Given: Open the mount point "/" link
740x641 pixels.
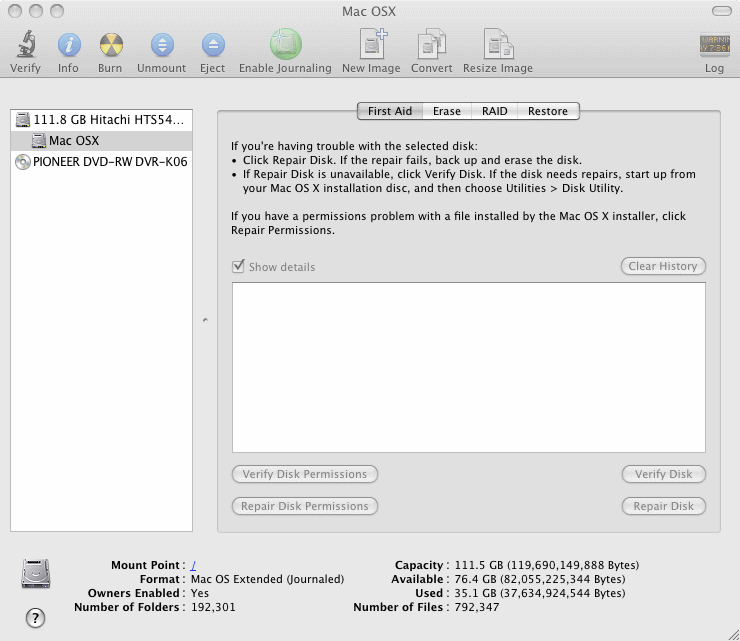Looking at the screenshot, I should [x=193, y=565].
